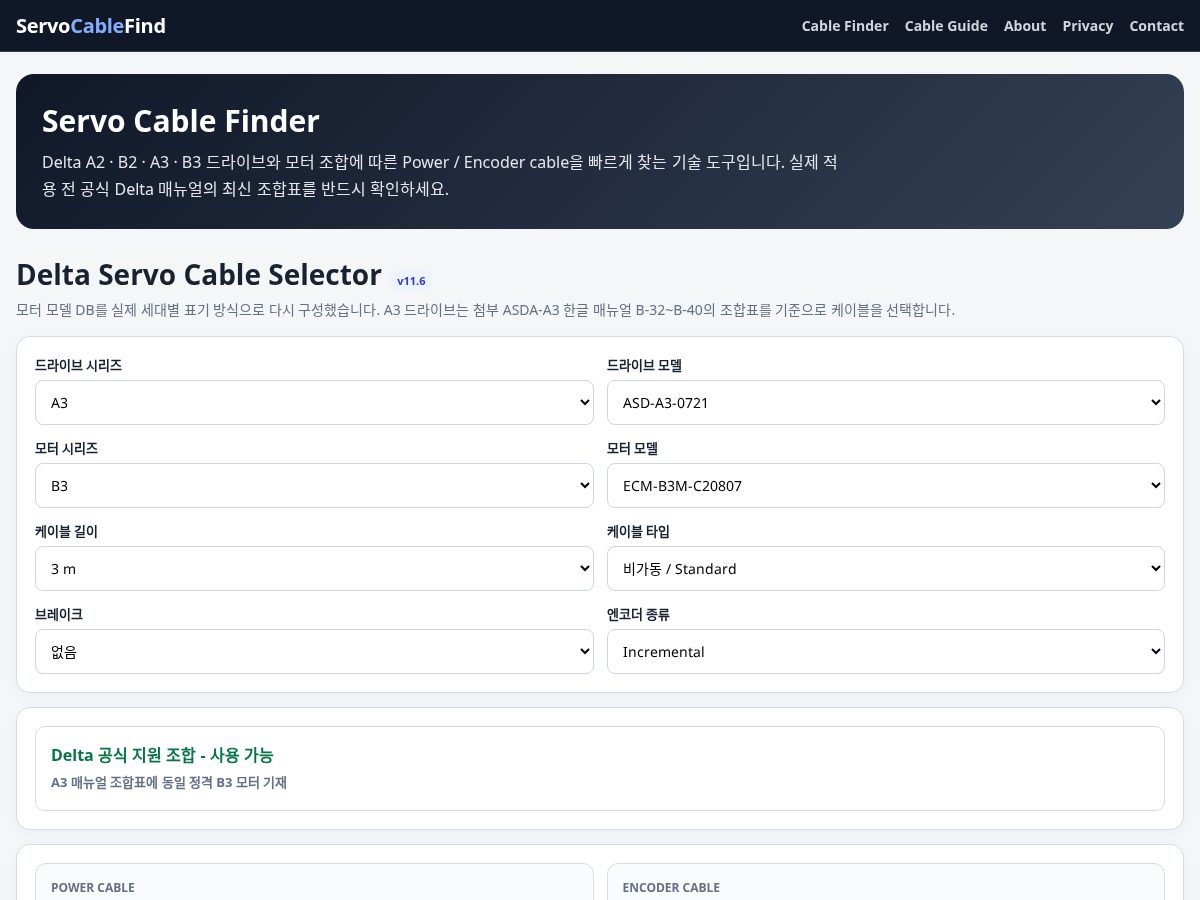1200x900 pixels.
Task: Open the About page link
Action: (1025, 26)
